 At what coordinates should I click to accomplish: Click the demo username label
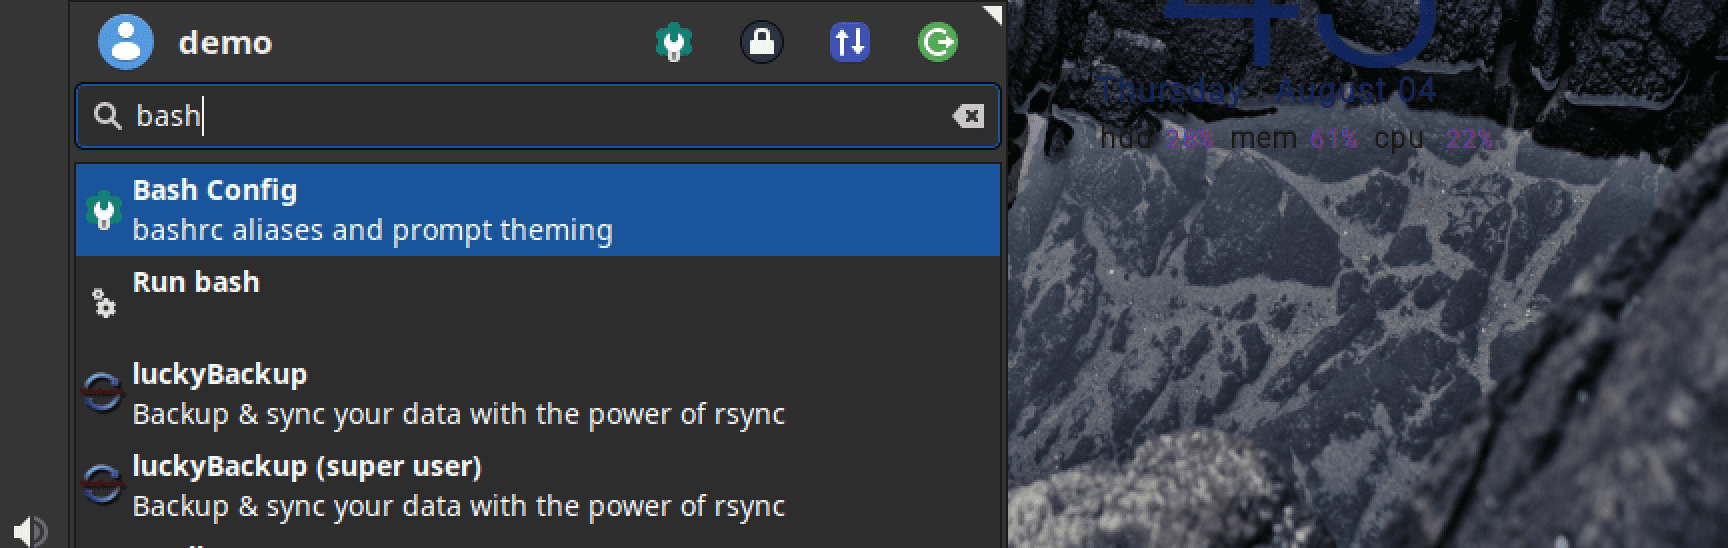pos(225,42)
